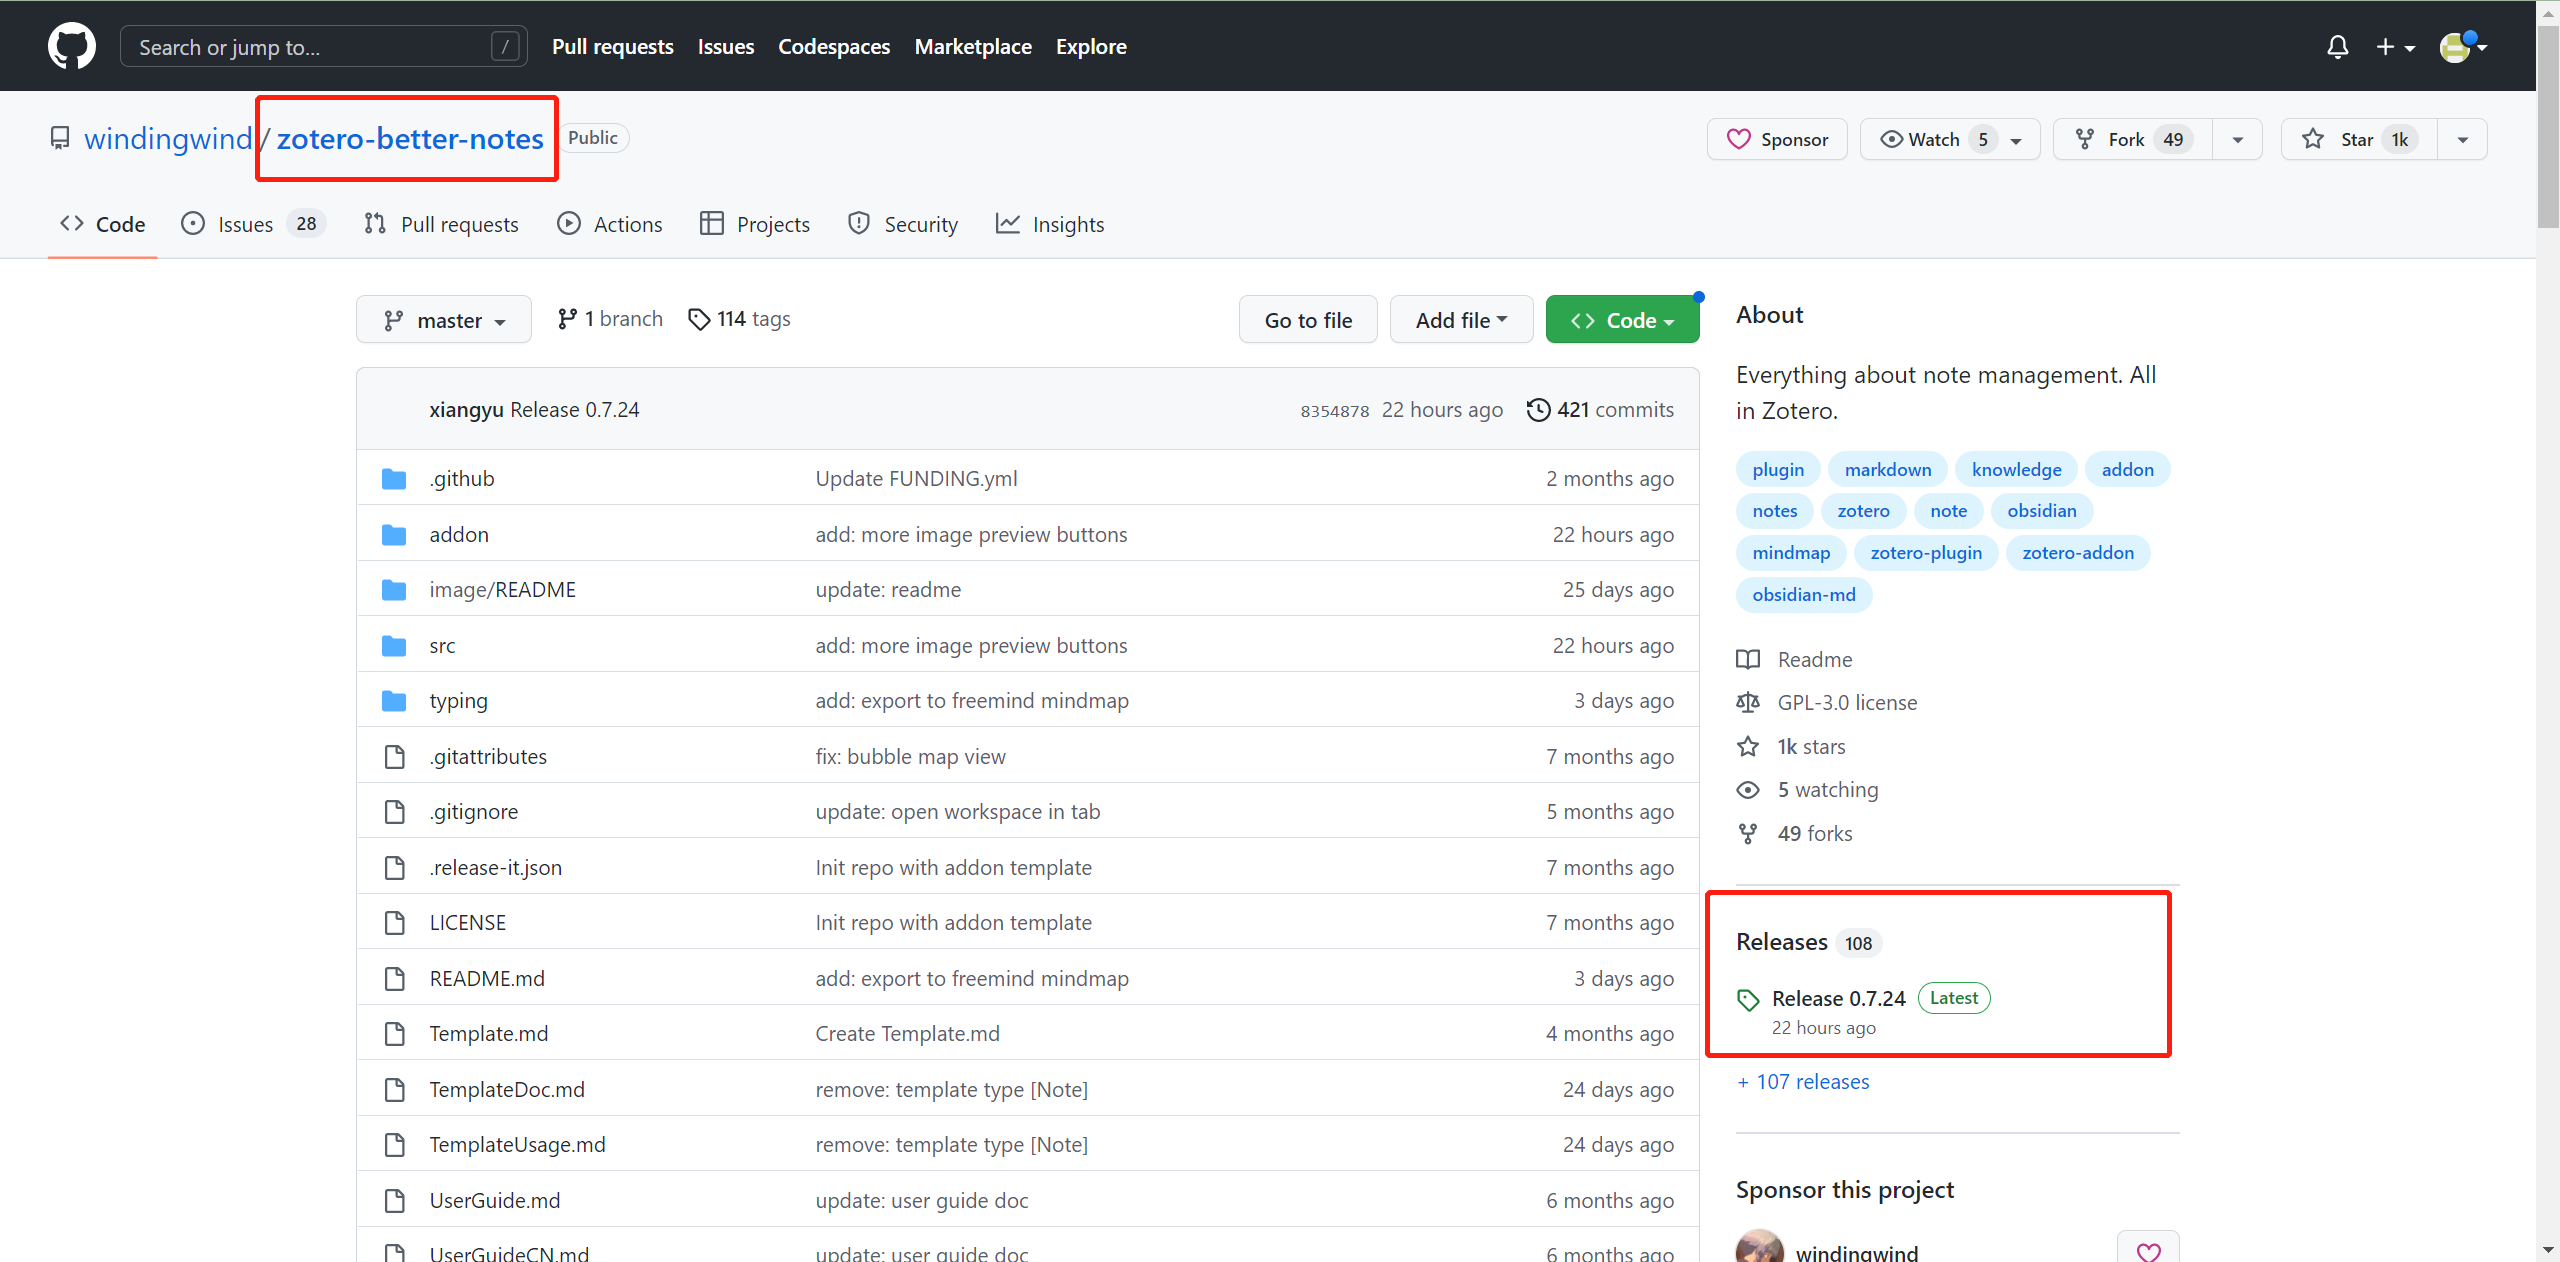
Task: Expand the master branch dropdown
Action: 444,320
